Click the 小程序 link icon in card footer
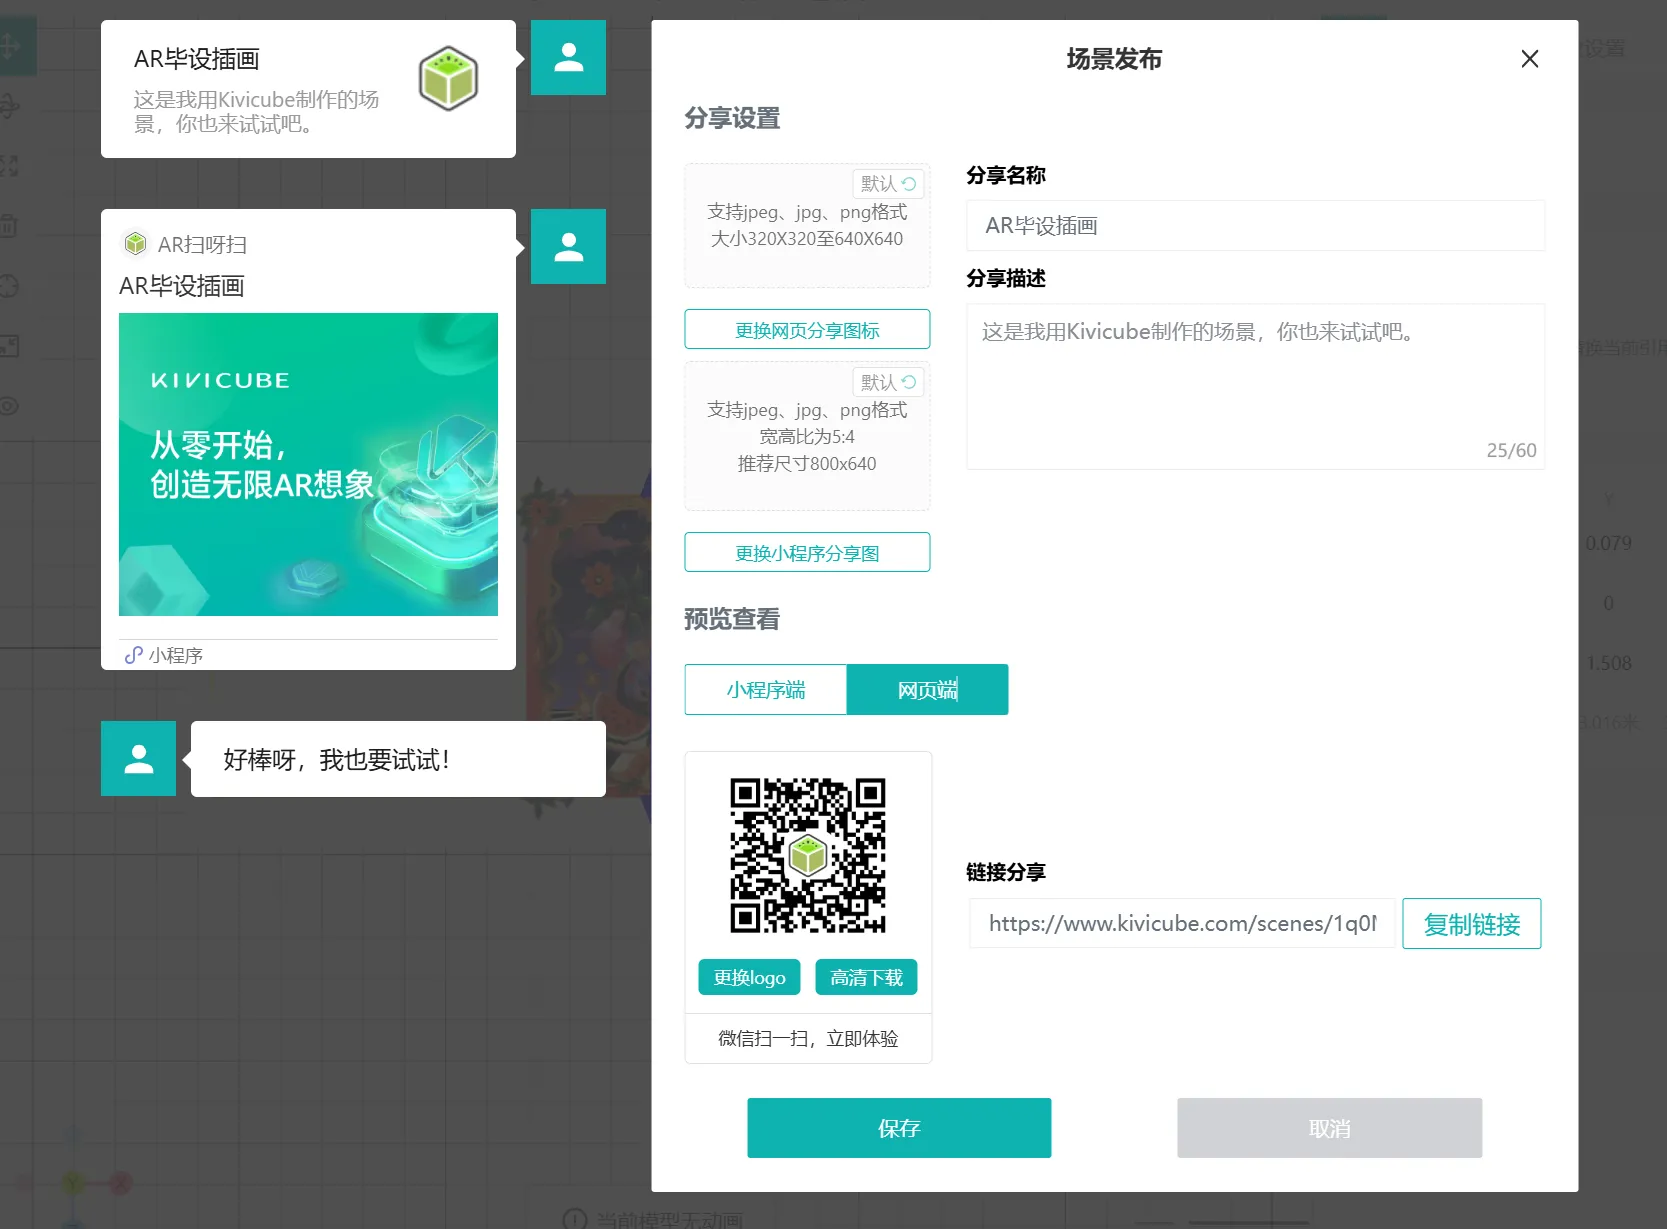This screenshot has height=1229, width=1667. tap(133, 655)
